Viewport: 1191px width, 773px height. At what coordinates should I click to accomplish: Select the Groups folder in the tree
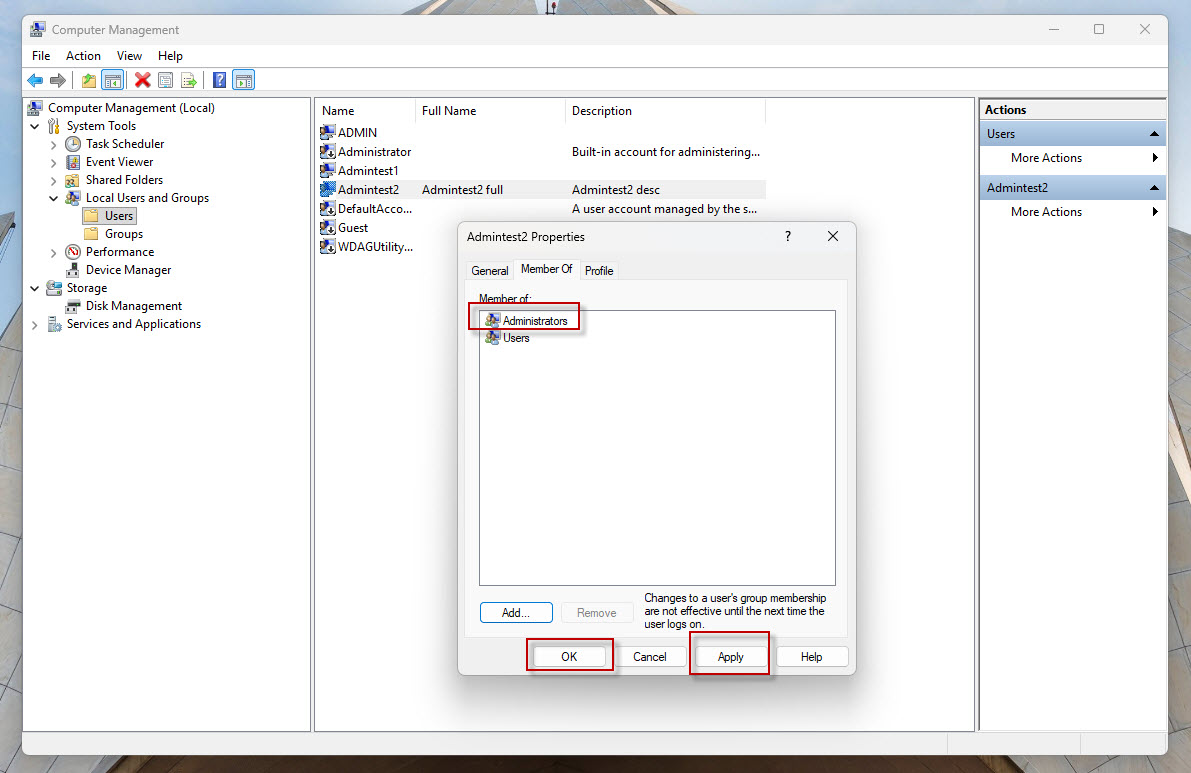[114, 234]
